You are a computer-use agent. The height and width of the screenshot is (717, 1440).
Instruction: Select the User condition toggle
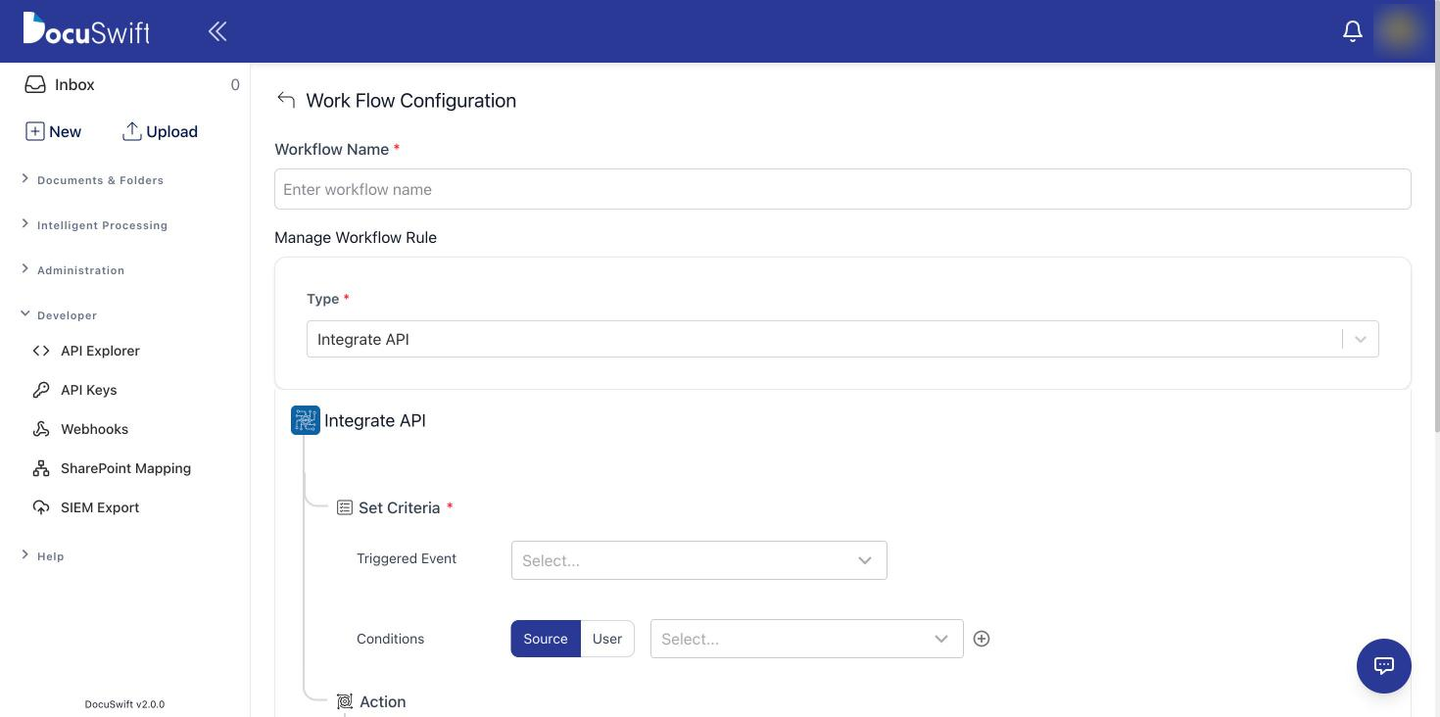[607, 639]
